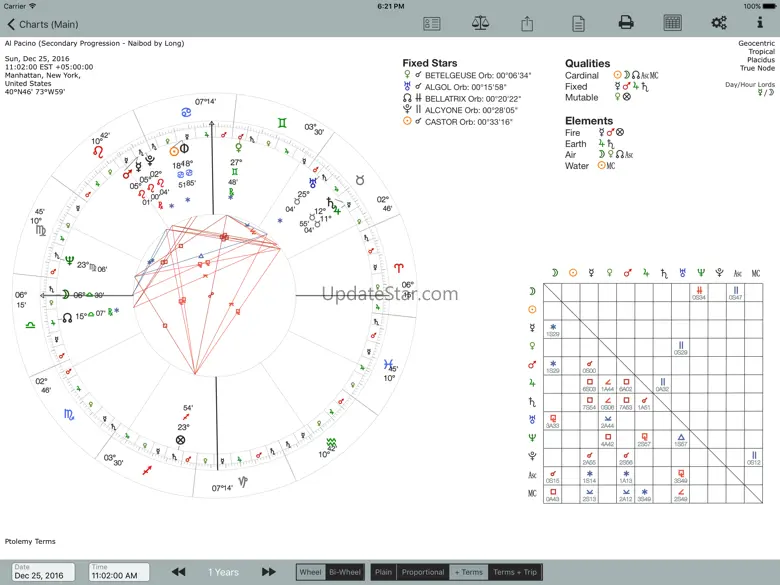Select the Plain wheel style

coord(383,572)
